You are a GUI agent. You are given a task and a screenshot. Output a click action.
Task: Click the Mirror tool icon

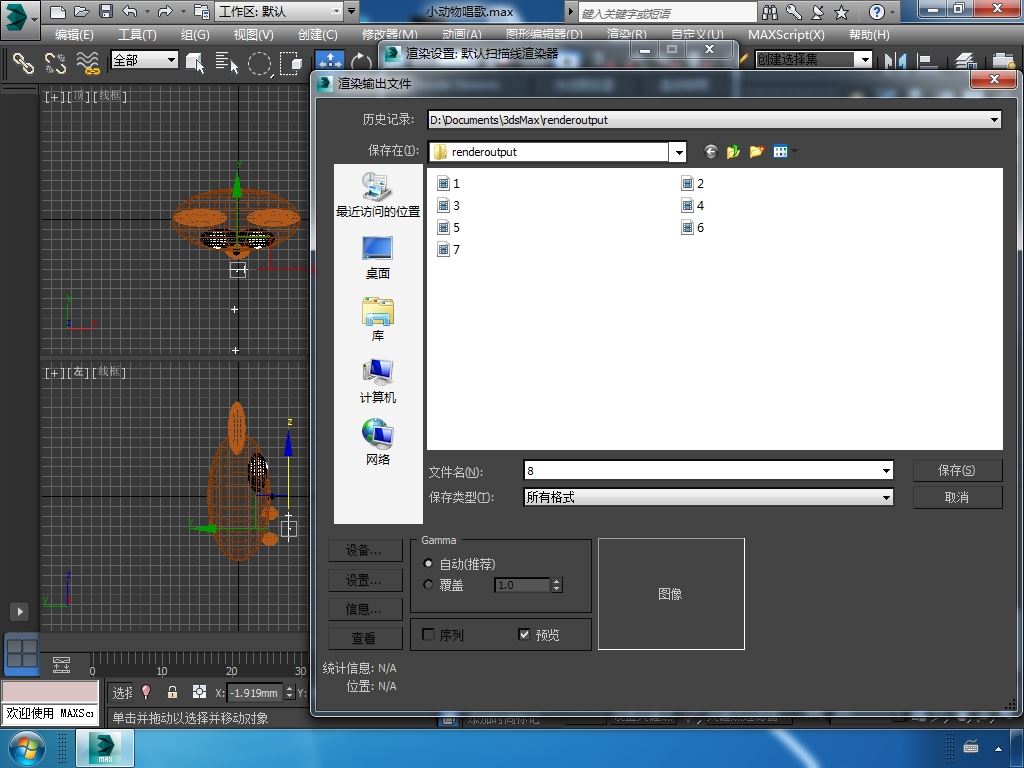click(x=895, y=61)
